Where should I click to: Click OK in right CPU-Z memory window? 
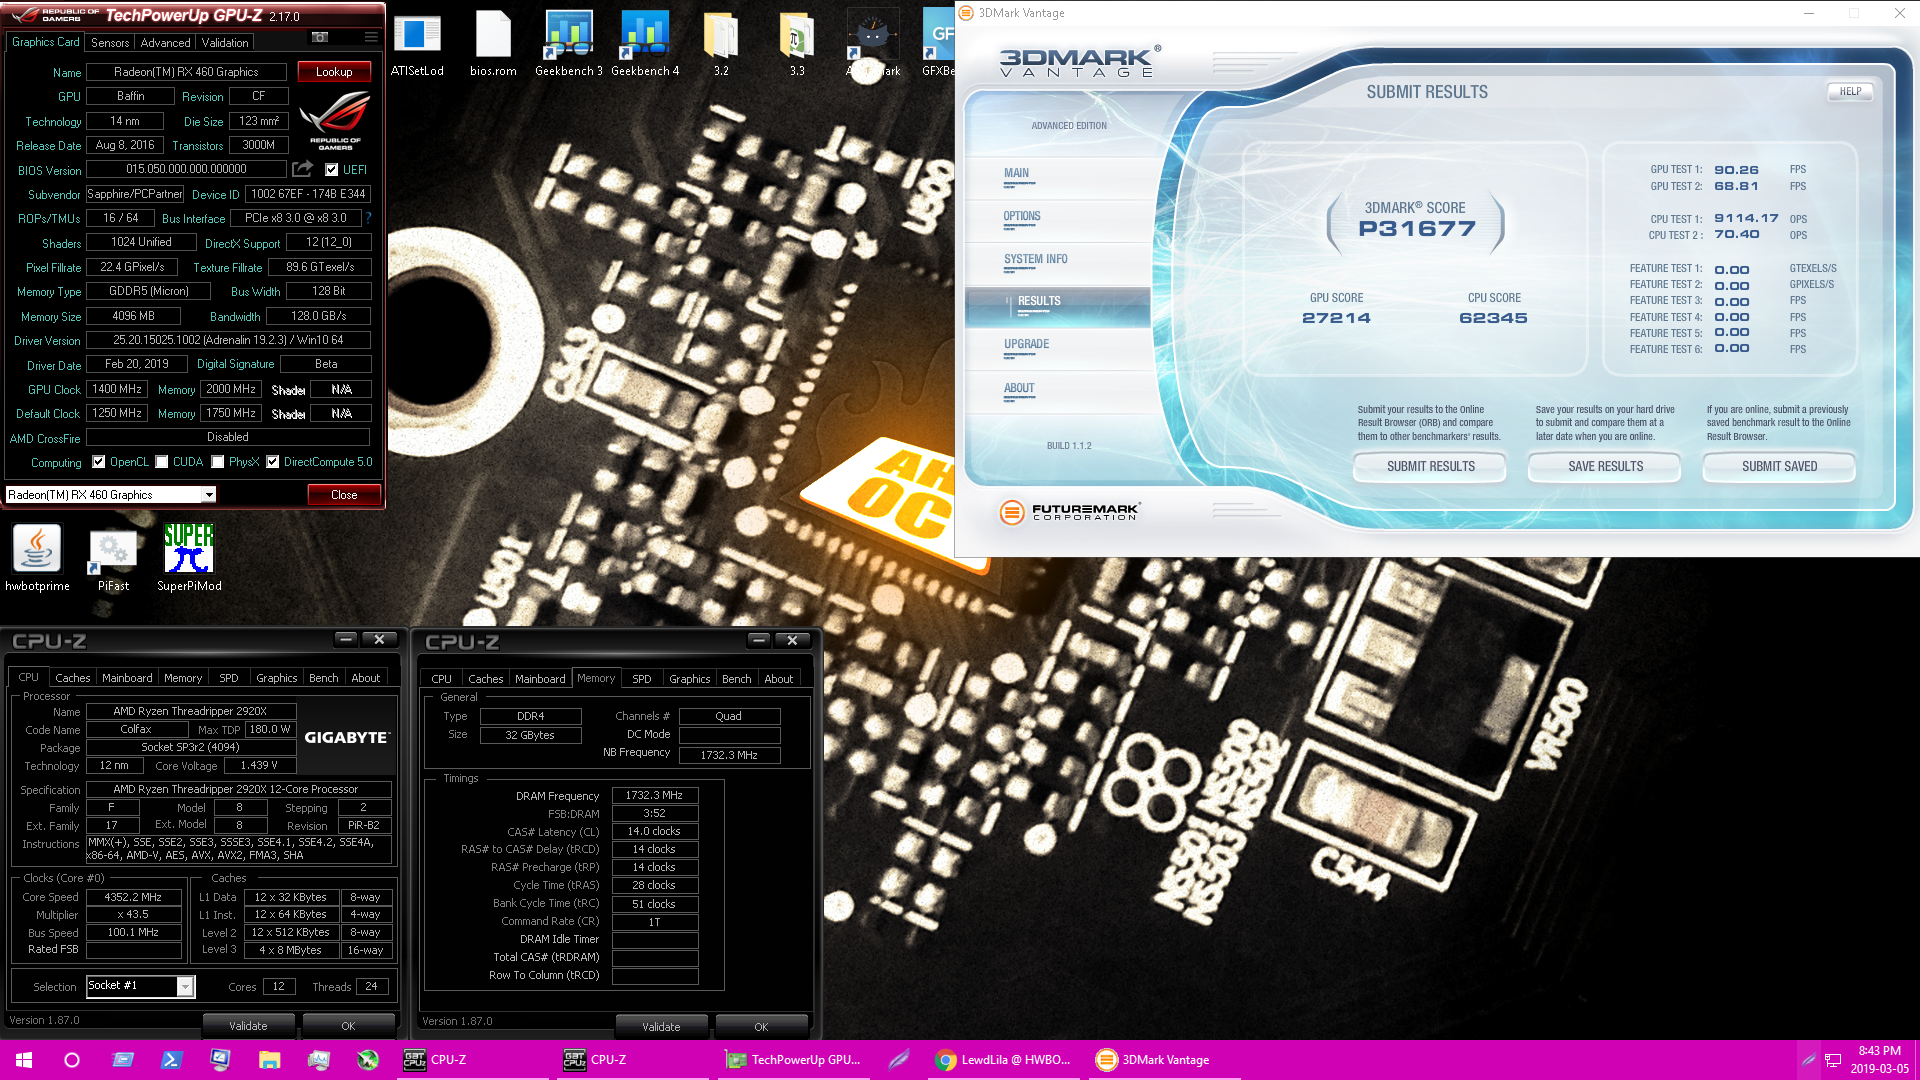click(761, 1027)
